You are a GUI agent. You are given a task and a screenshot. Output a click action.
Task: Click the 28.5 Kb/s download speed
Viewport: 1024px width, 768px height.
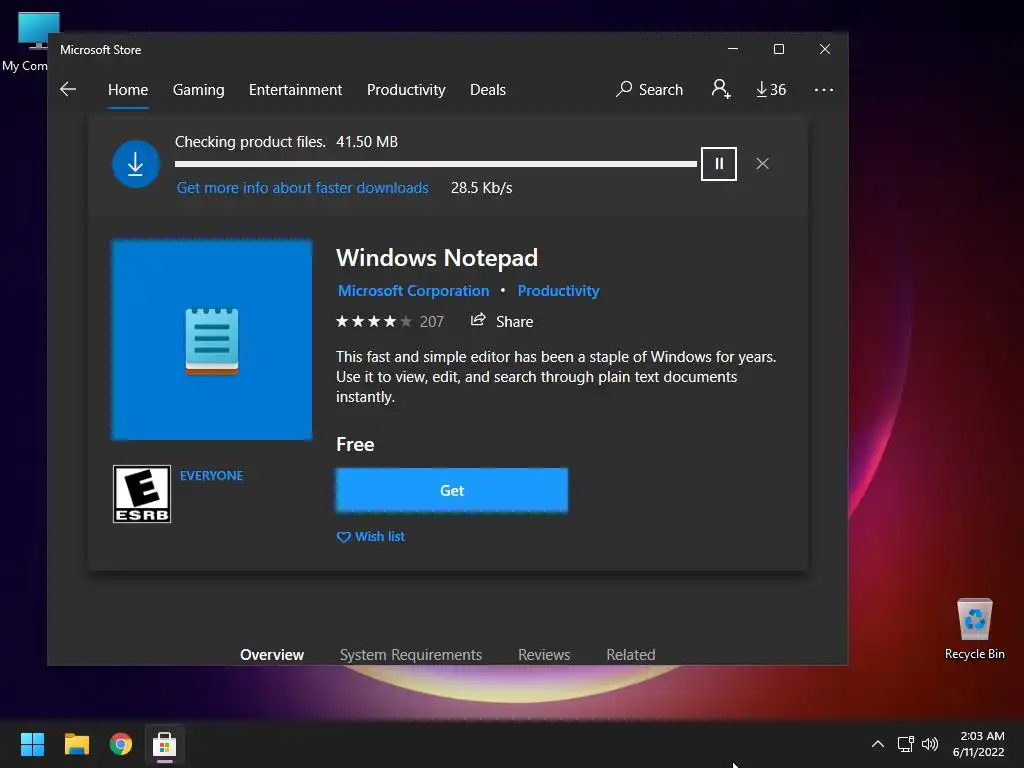[x=481, y=188]
